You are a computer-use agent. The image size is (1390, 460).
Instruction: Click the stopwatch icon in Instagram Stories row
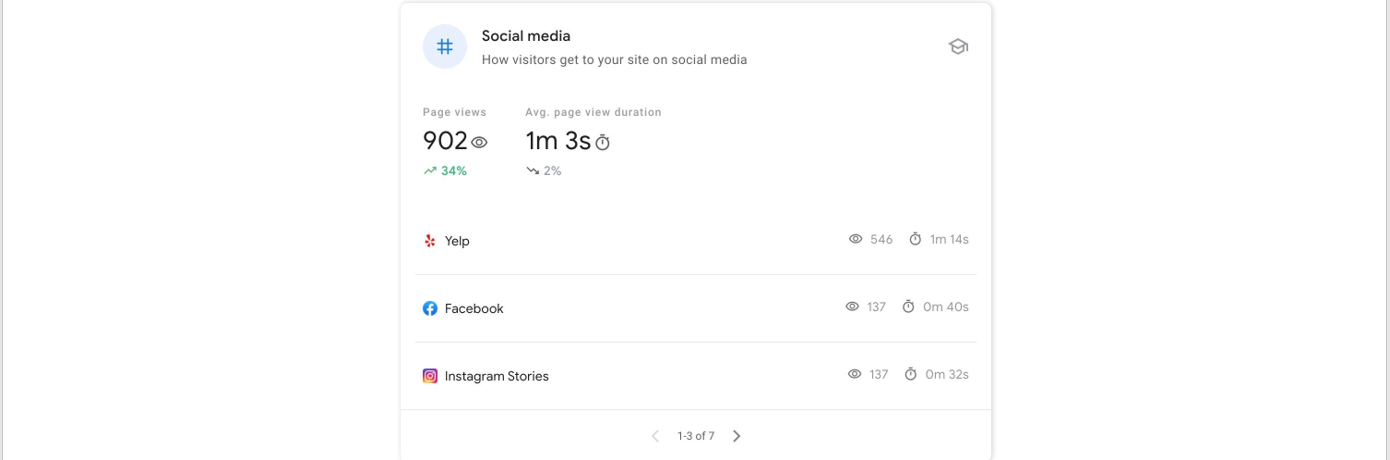911,374
